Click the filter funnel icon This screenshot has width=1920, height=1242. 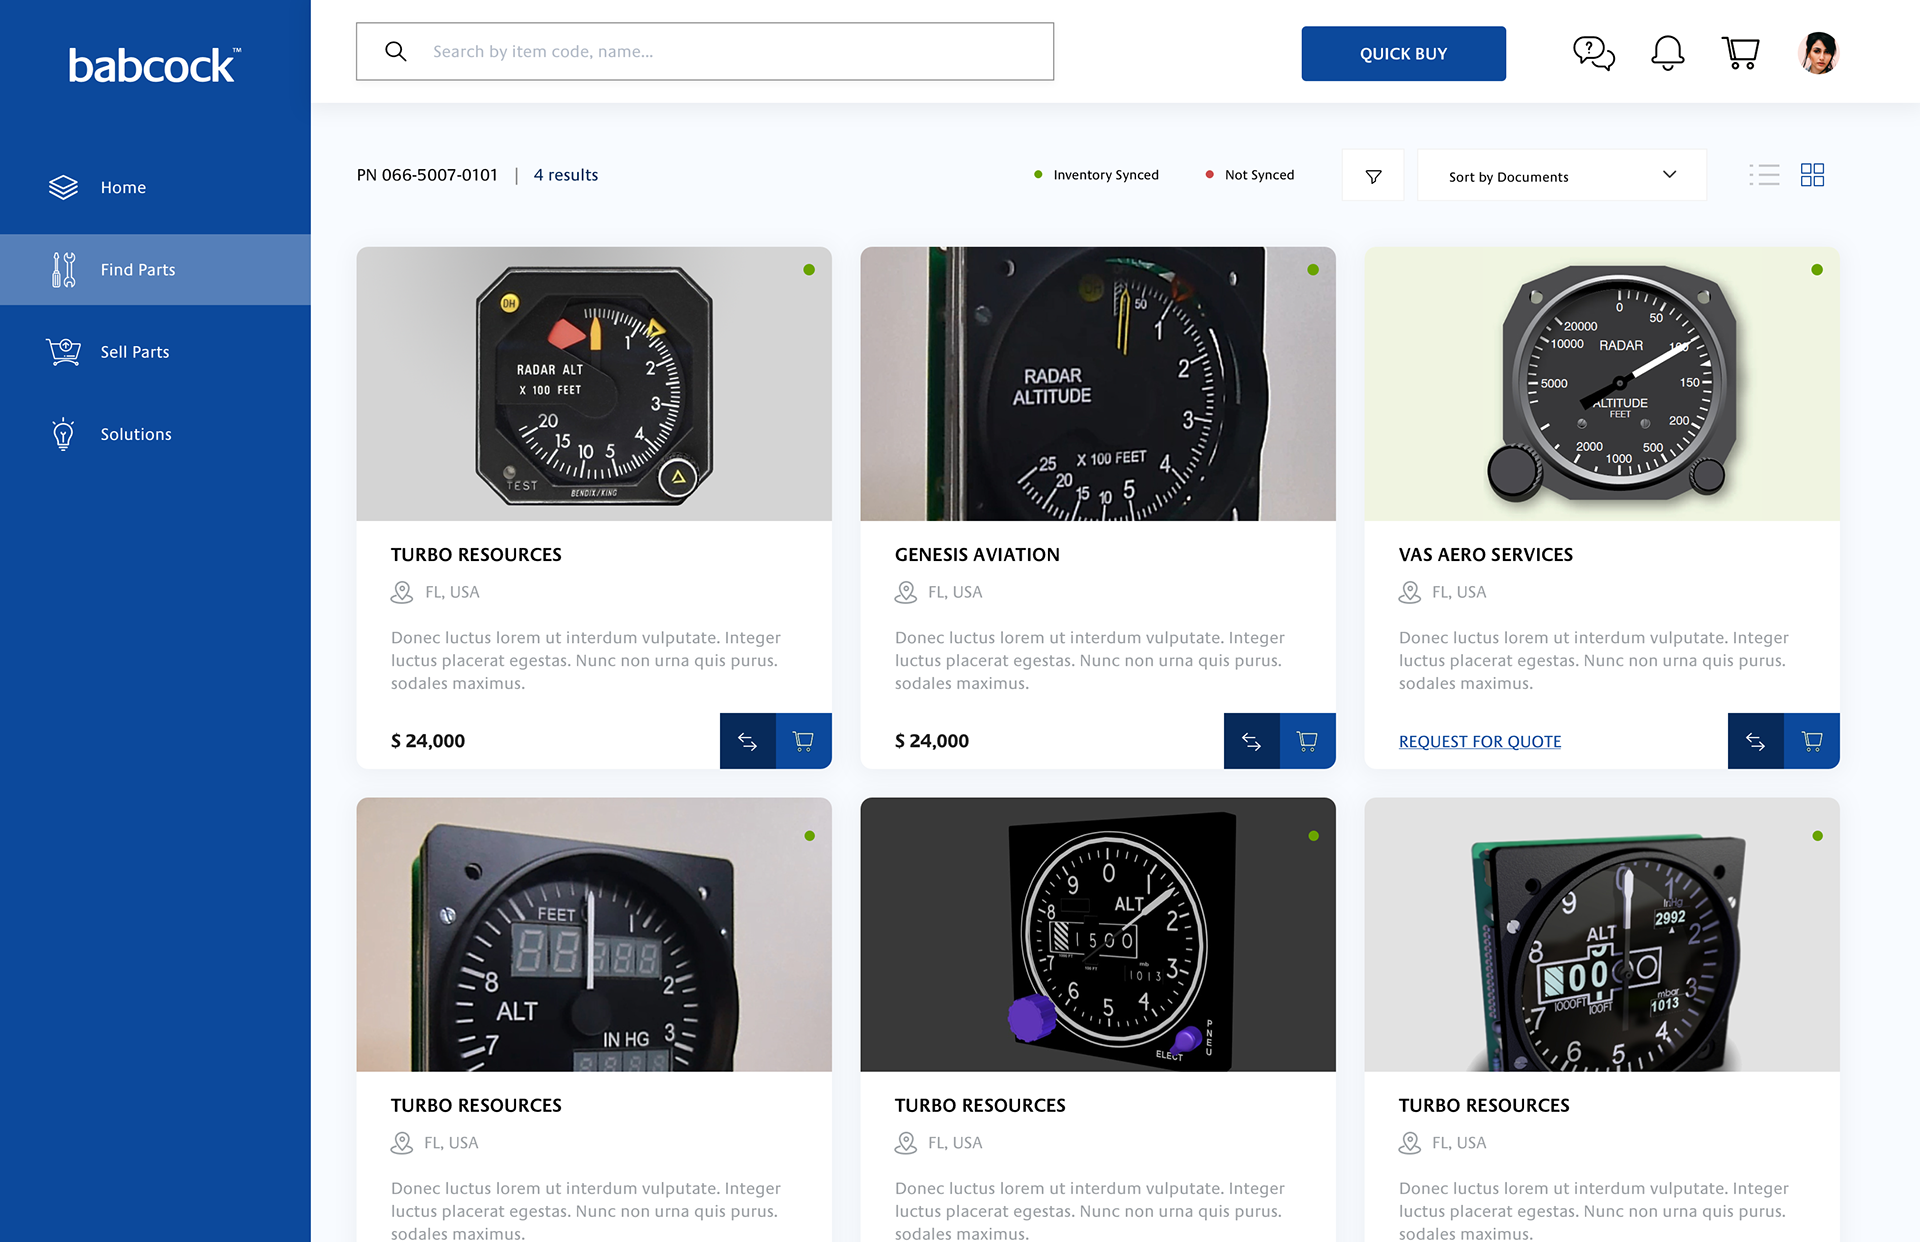(x=1373, y=176)
